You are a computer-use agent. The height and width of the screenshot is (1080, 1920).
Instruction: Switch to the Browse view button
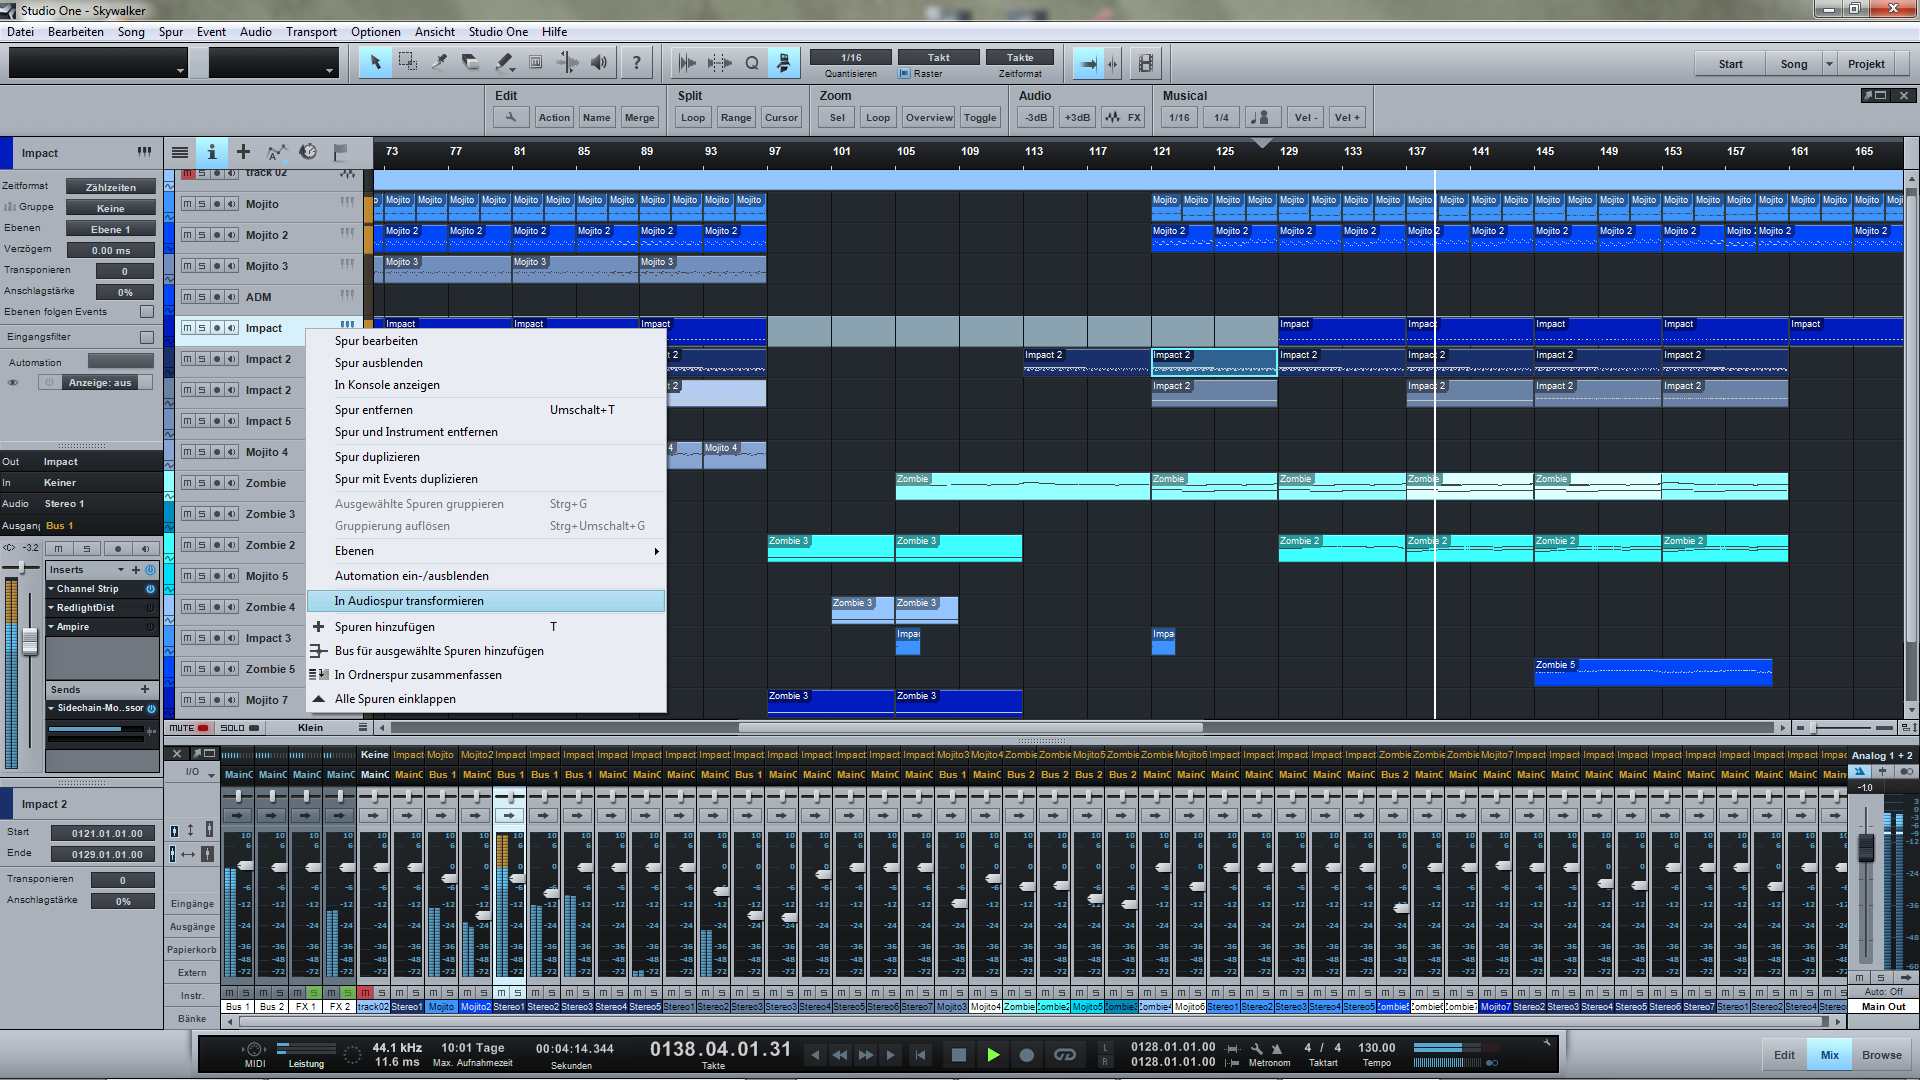click(1881, 1055)
